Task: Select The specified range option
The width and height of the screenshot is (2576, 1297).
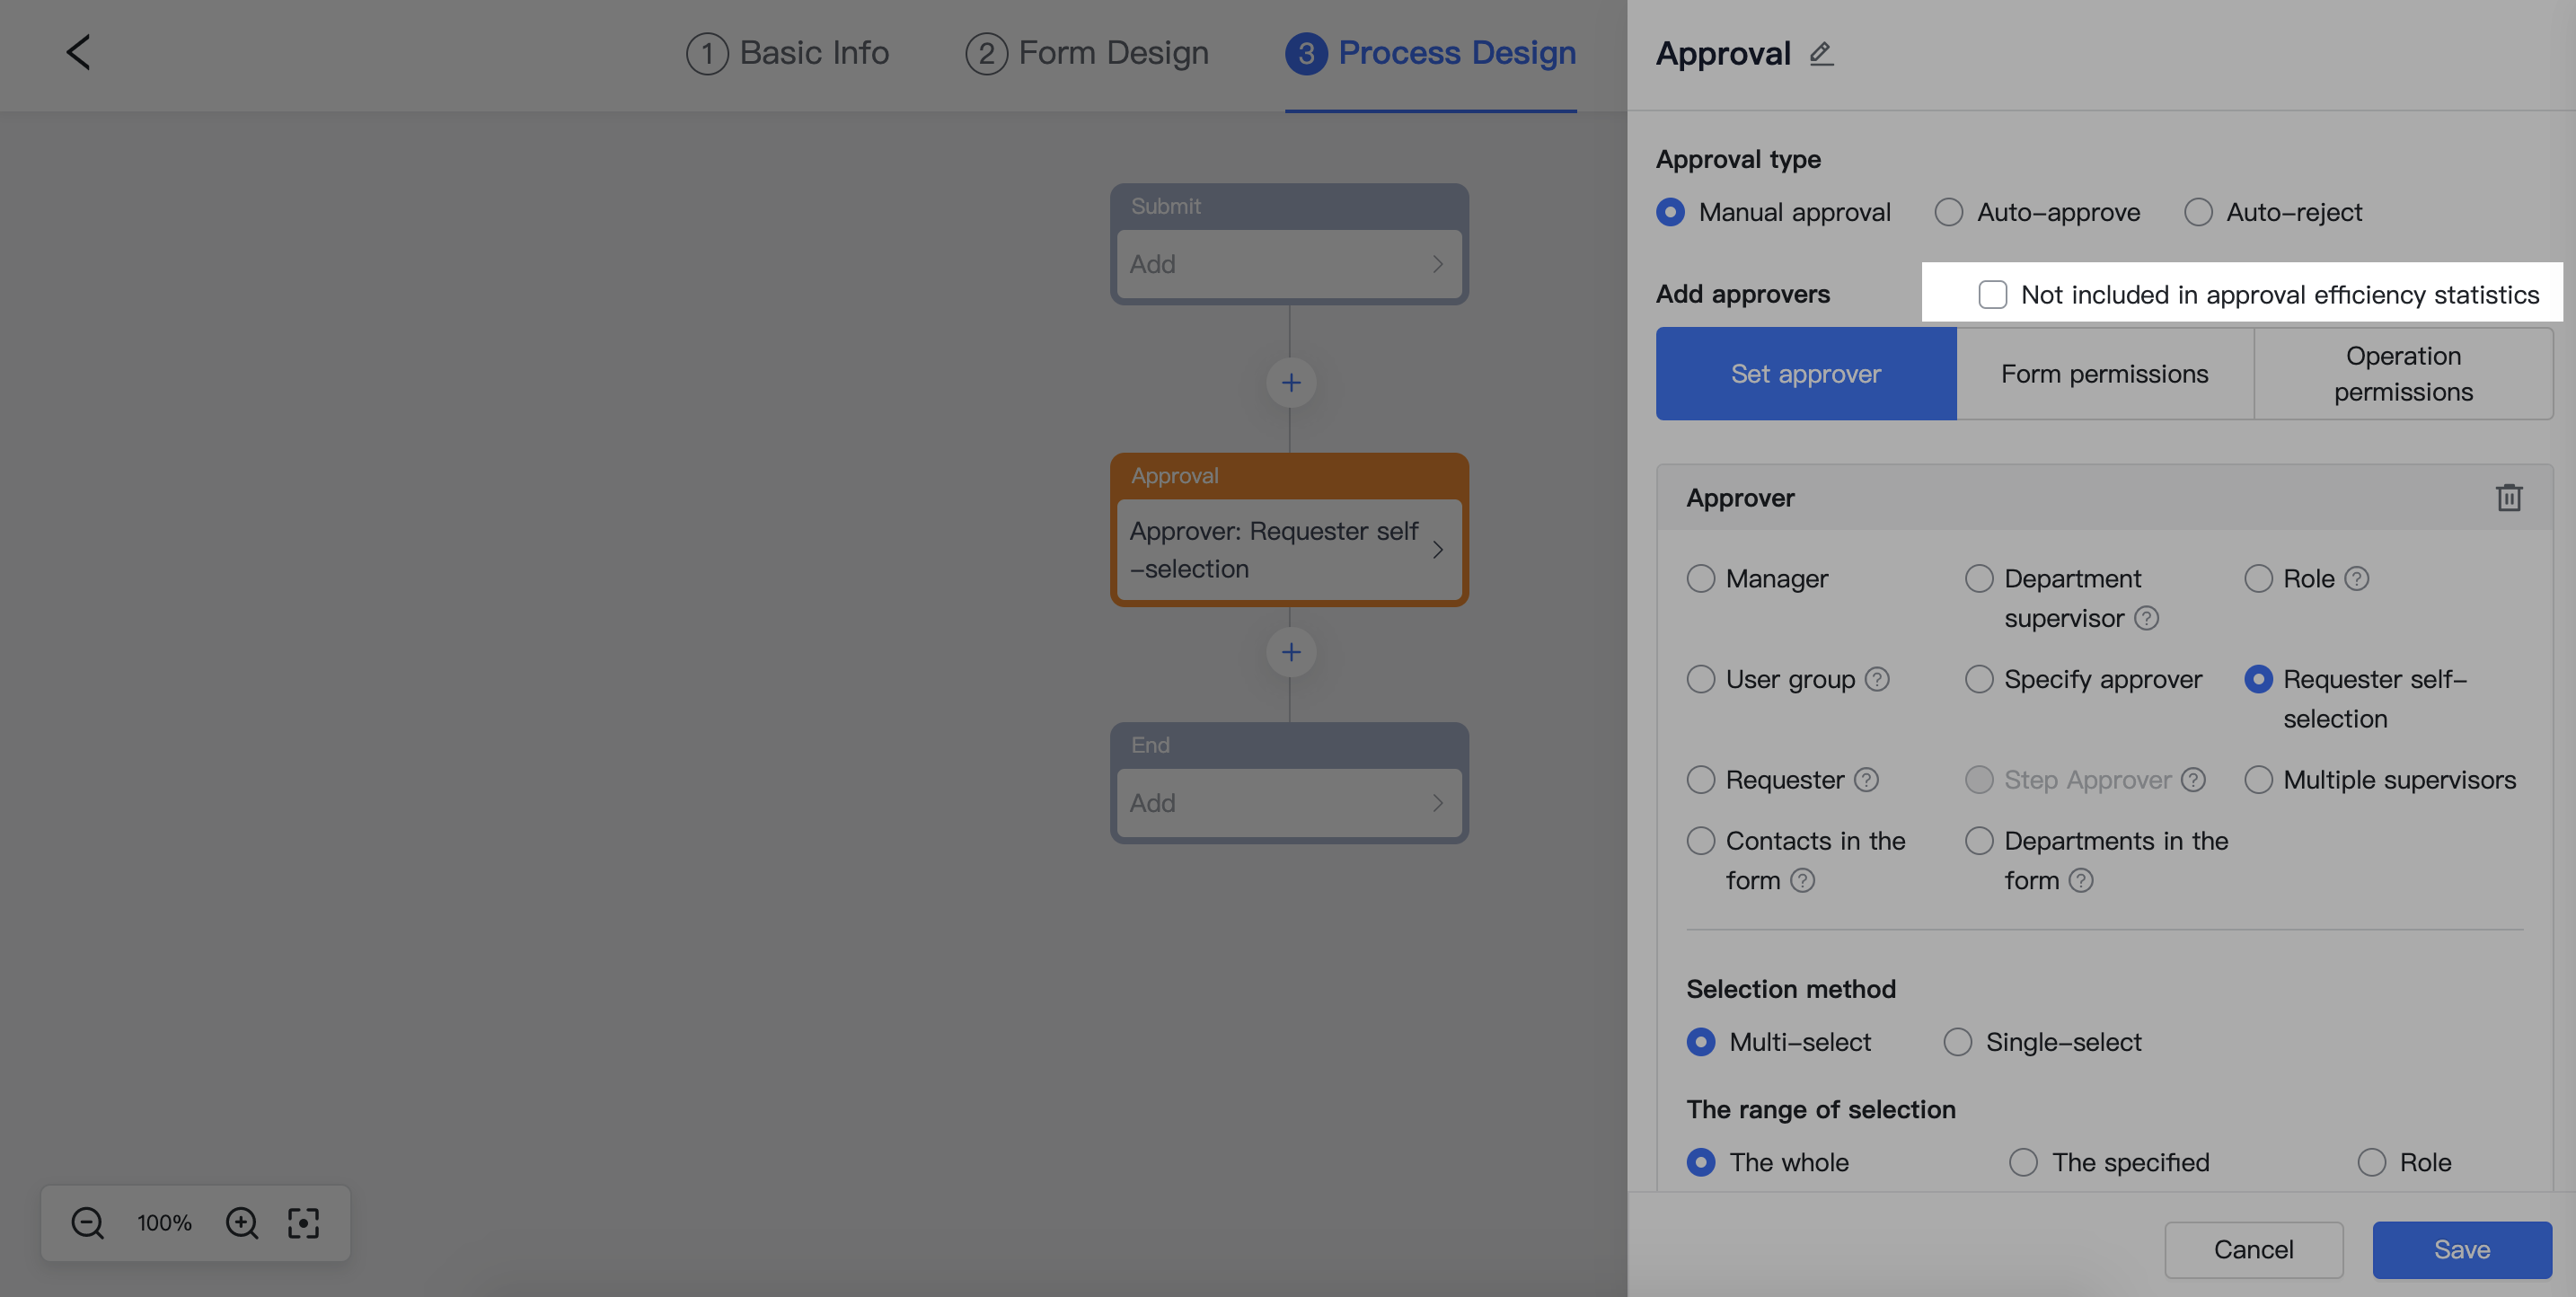Action: click(2023, 1162)
